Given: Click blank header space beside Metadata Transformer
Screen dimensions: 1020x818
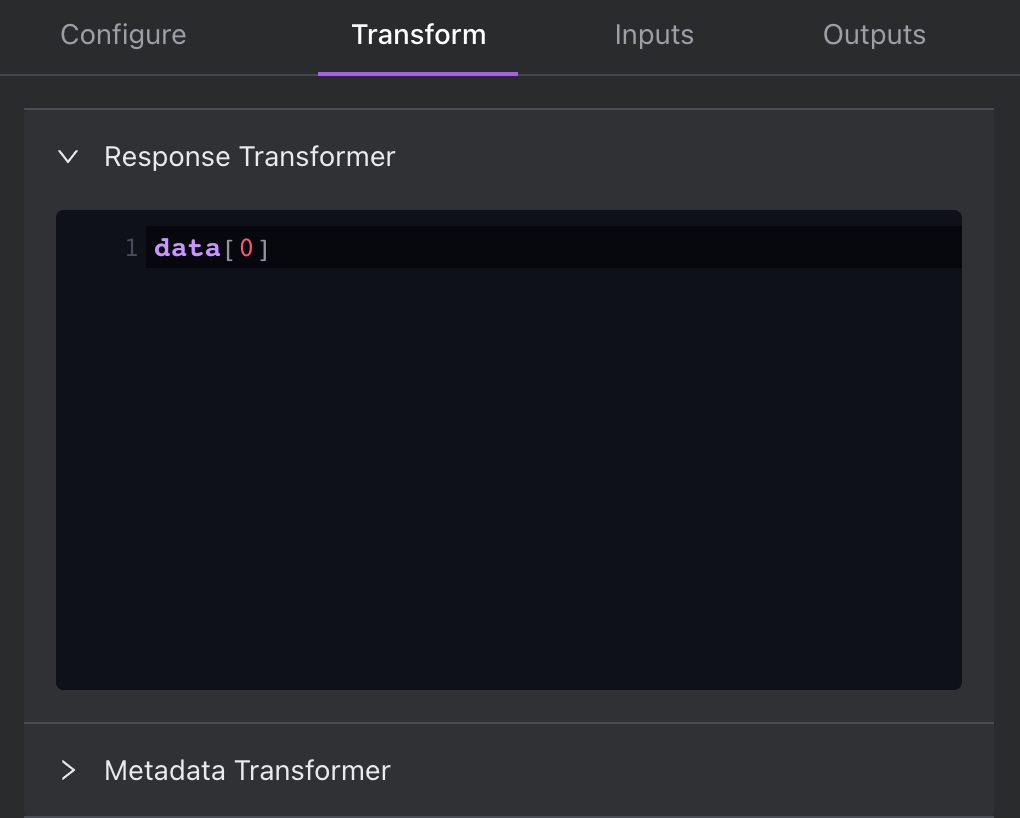Looking at the screenshot, I should coord(700,771).
